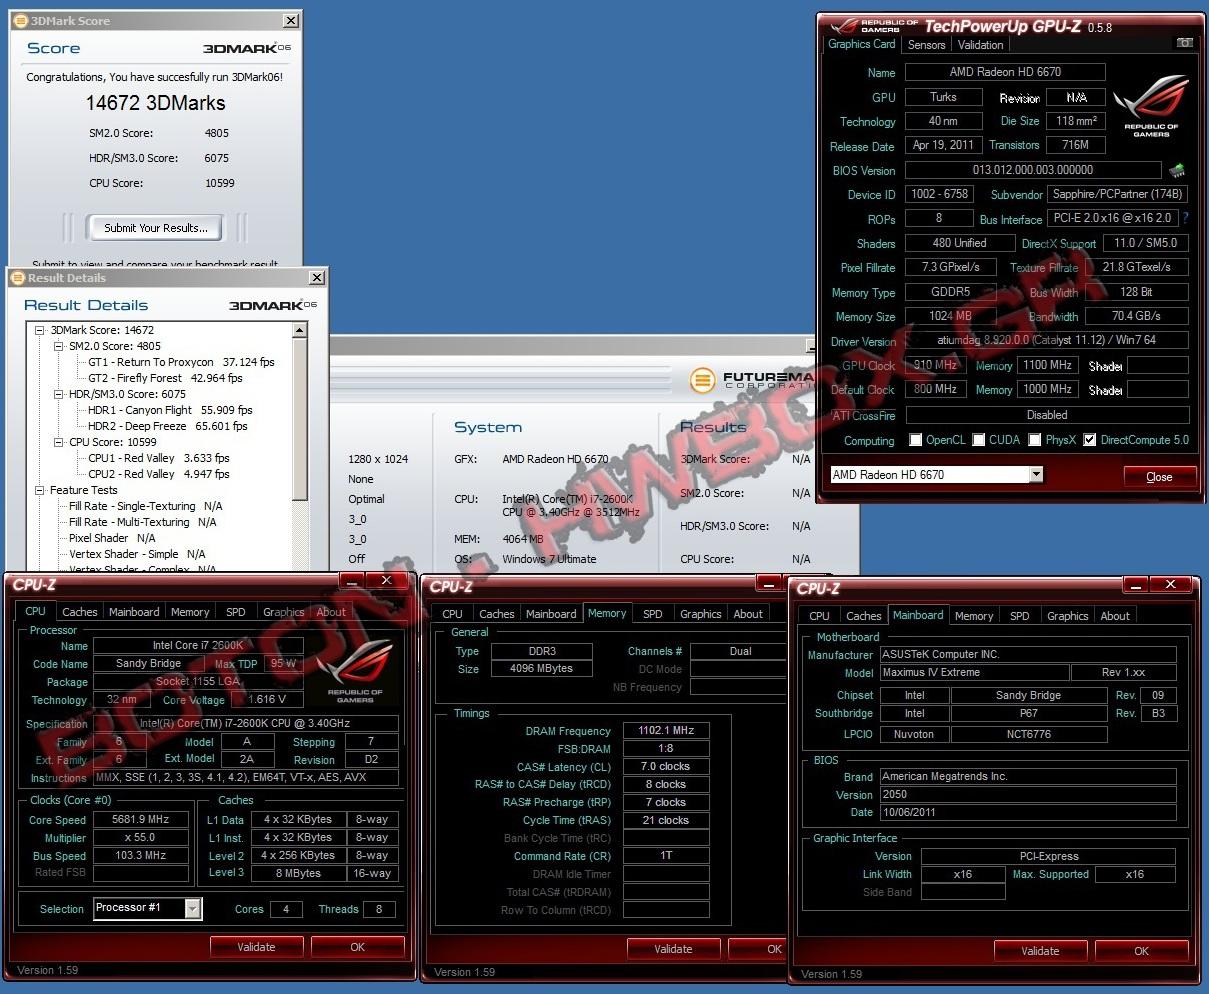Screen dimensions: 1209x994
Task: Open SPD tab in CPU-Z Memory window
Action: [652, 614]
